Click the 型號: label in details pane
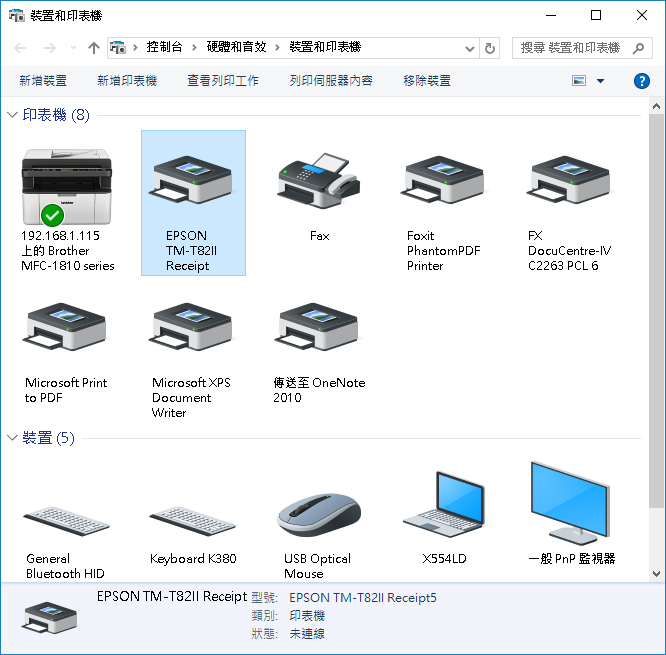The image size is (666, 655). 264,598
